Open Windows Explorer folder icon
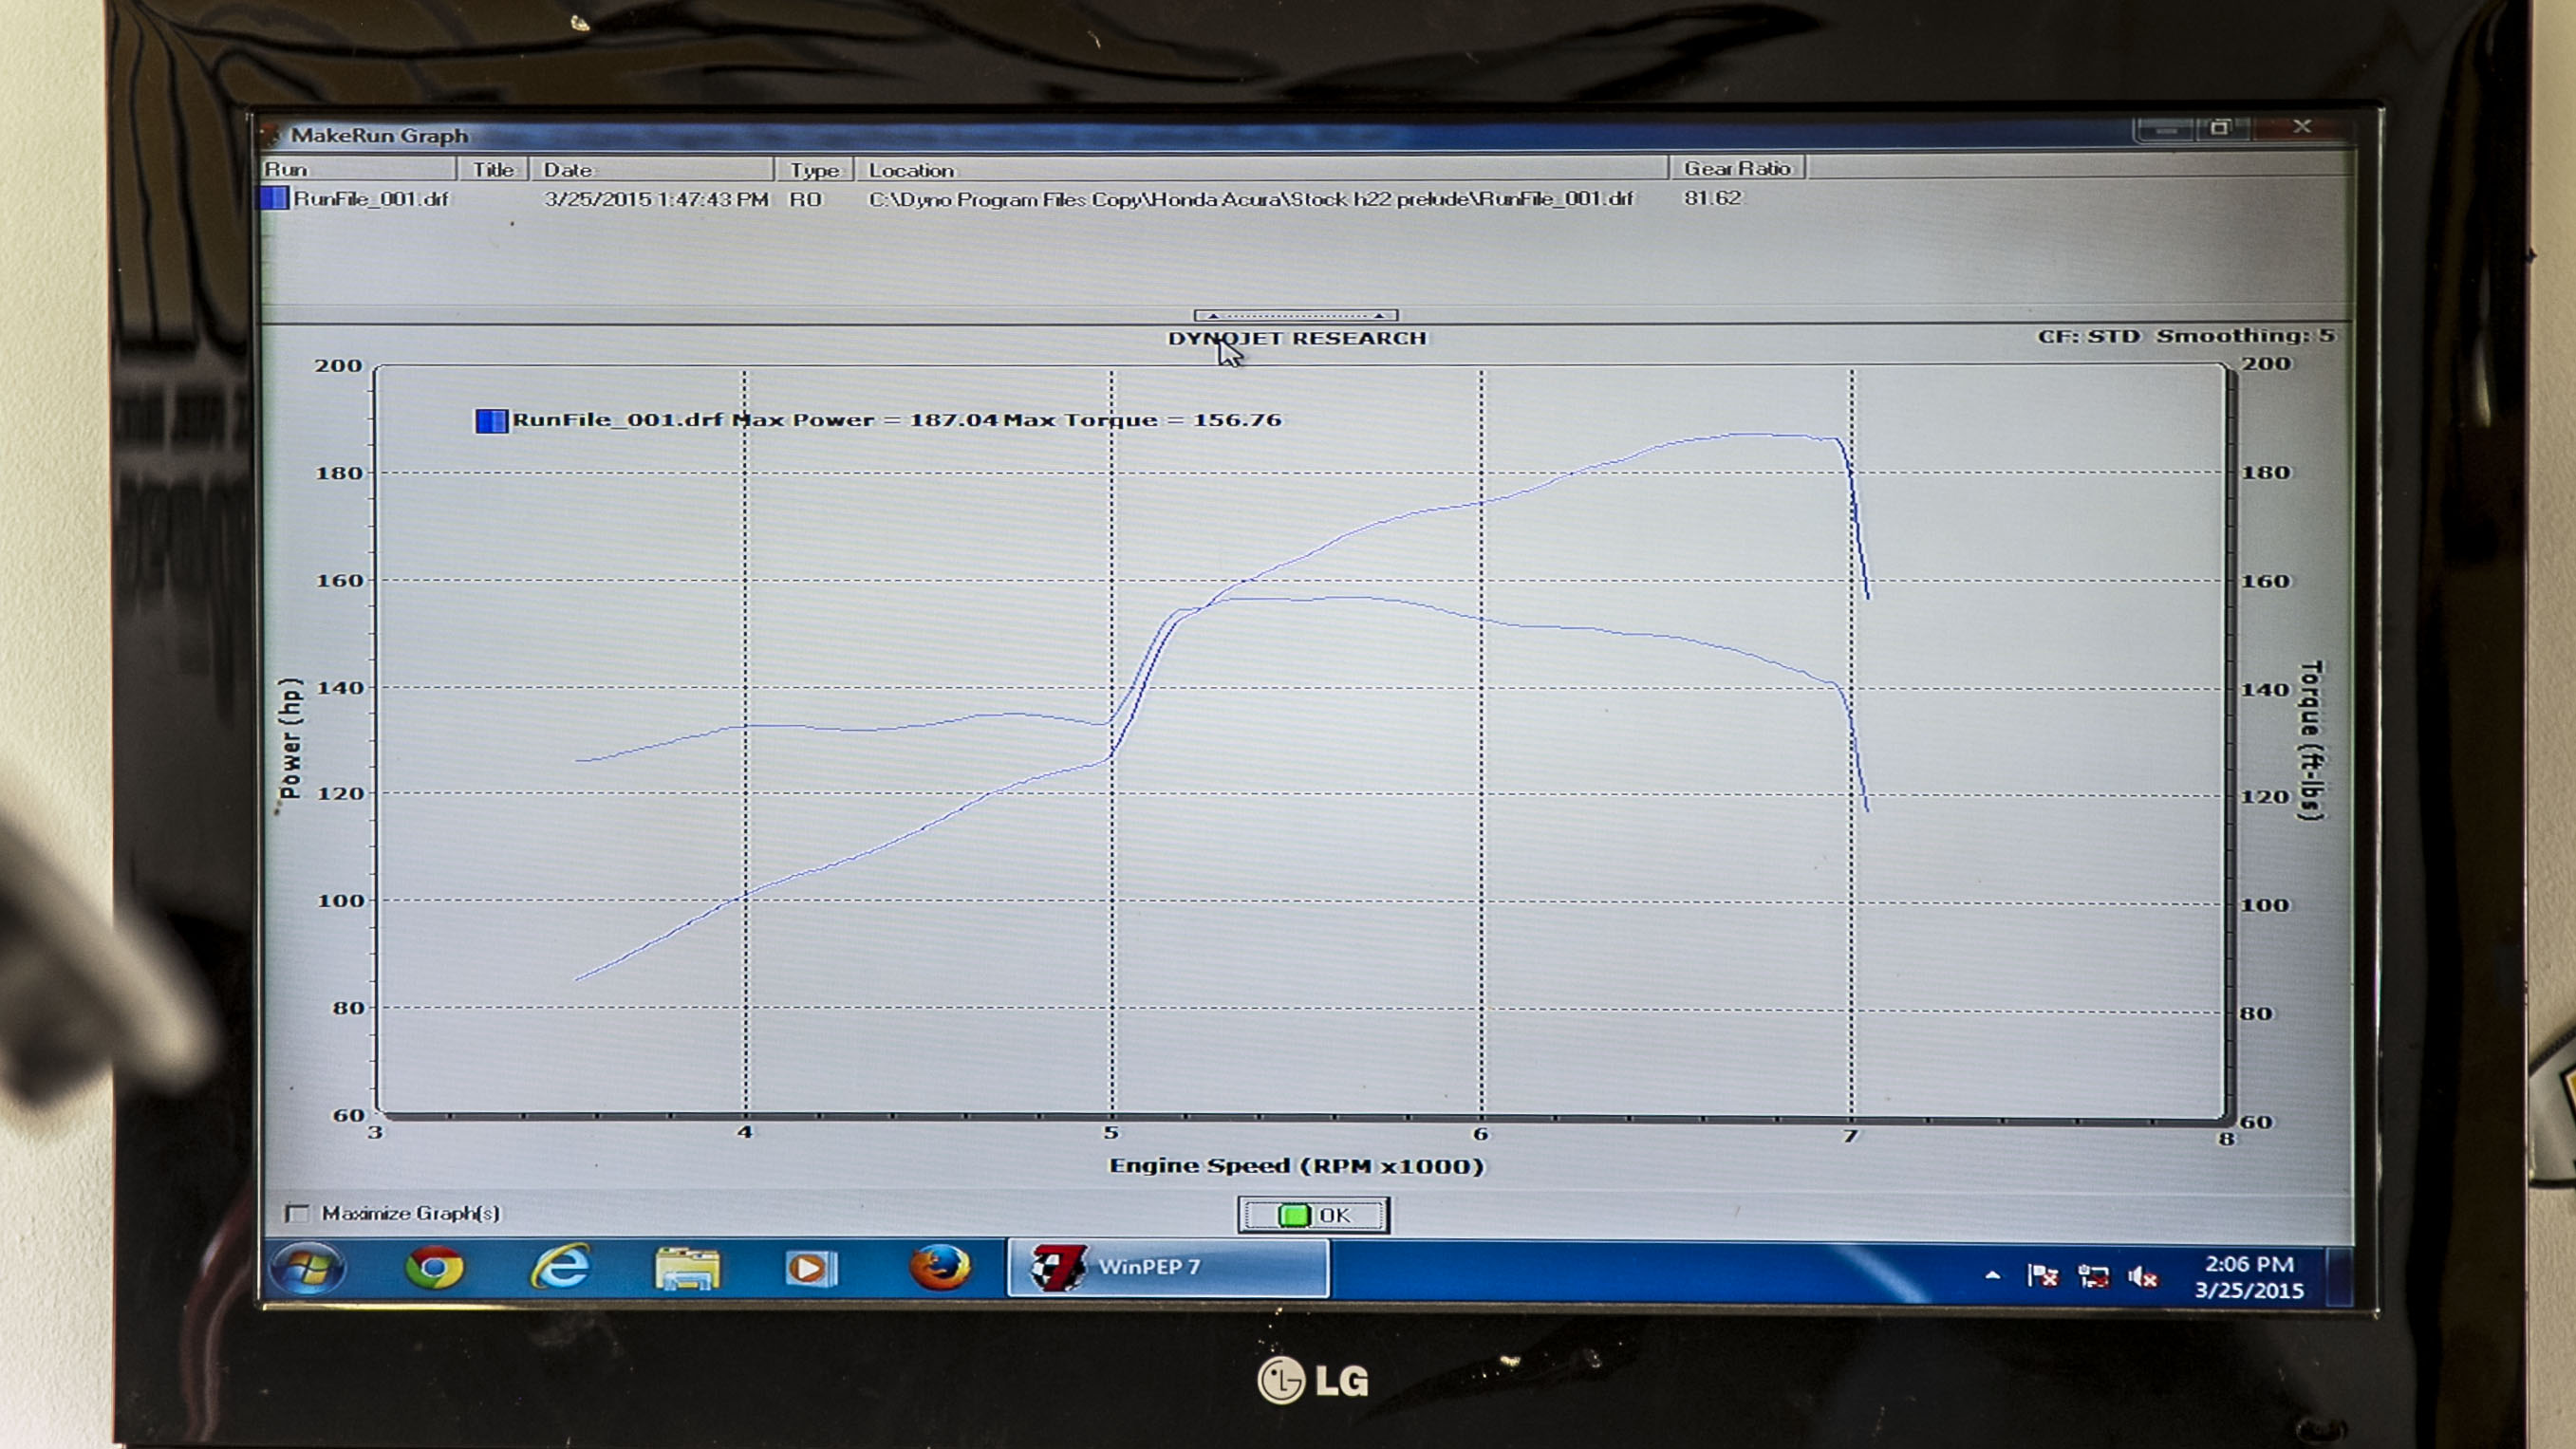2576x1449 pixels. click(x=686, y=1268)
